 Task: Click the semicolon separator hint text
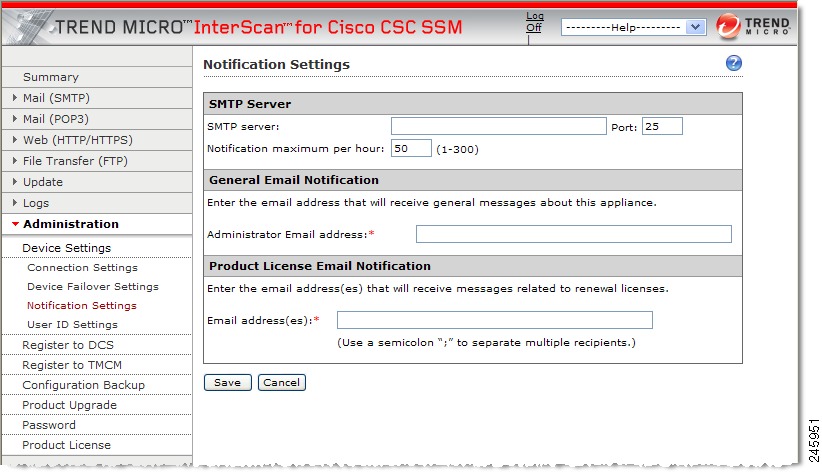pyautogui.click(x=486, y=342)
